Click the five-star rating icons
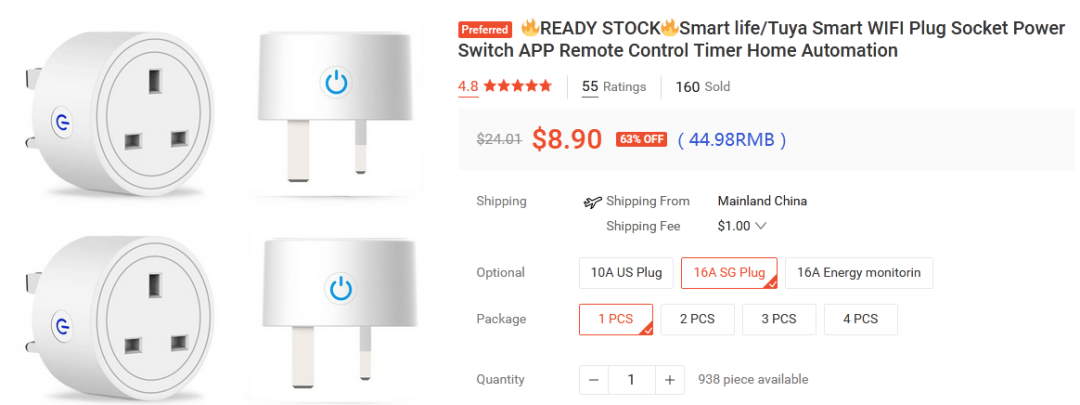The height and width of the screenshot is (405, 1080). [x=518, y=87]
